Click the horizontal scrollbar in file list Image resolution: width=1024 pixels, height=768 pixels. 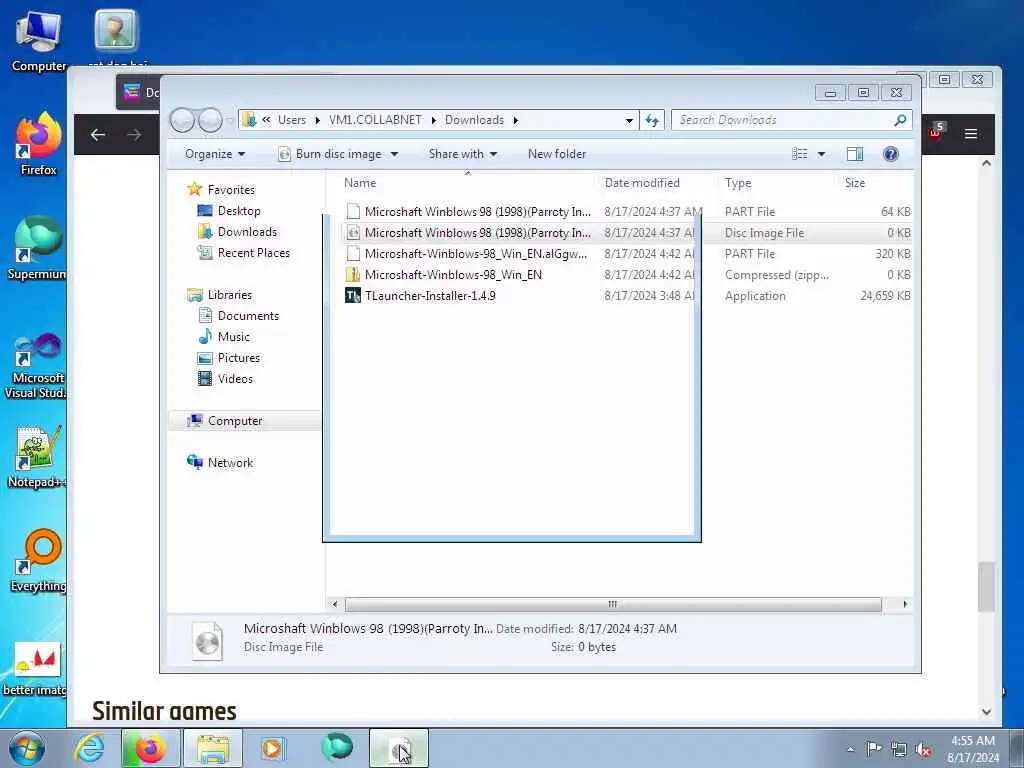613,604
